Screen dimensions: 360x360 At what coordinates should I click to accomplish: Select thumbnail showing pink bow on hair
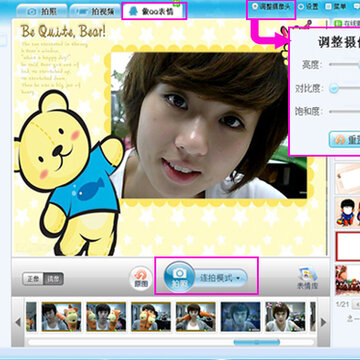coord(285,317)
